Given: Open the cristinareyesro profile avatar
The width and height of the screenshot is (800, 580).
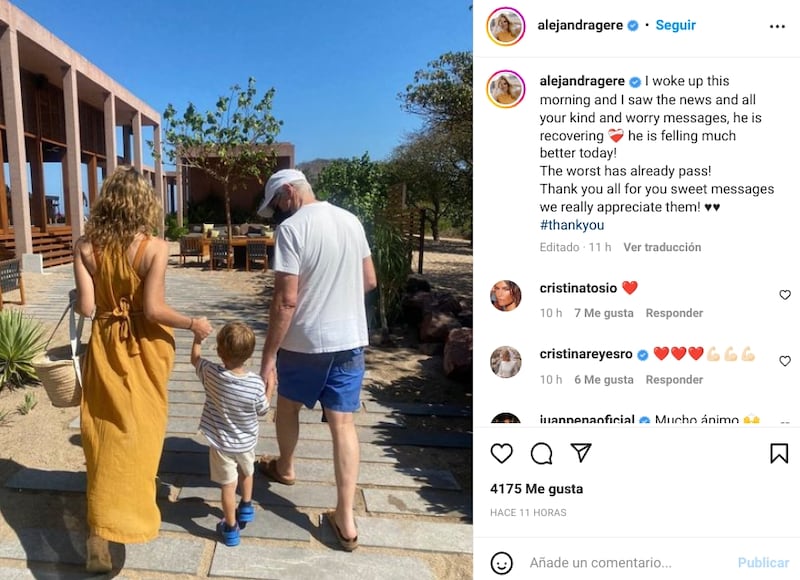Looking at the screenshot, I should point(506,362).
